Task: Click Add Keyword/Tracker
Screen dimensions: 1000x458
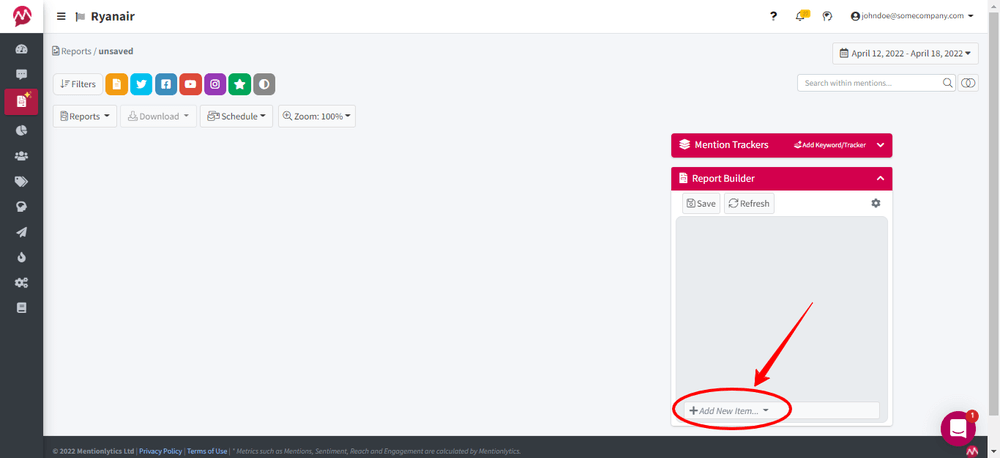Action: pyautogui.click(x=830, y=145)
